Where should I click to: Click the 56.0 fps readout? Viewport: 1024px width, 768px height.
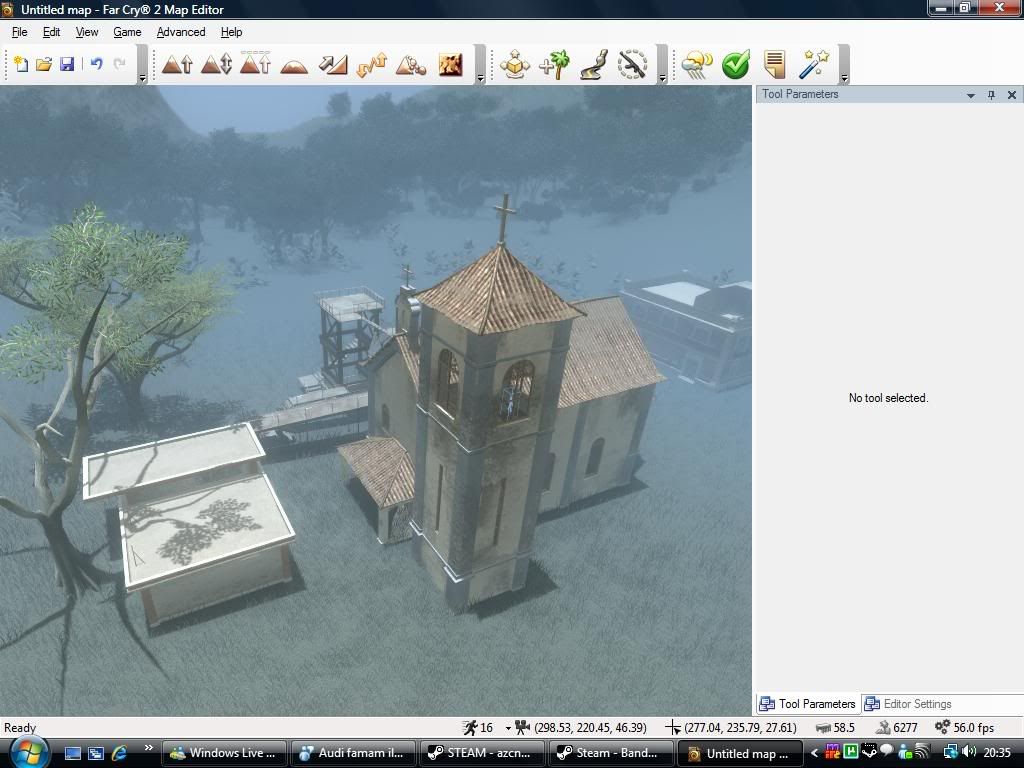[x=974, y=728]
